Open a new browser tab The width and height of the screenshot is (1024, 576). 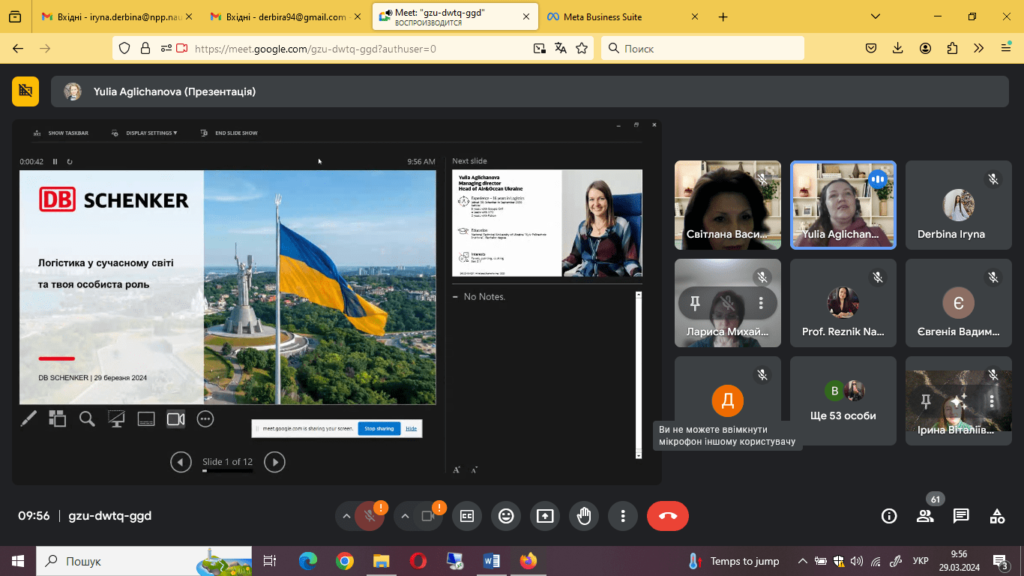coord(723,17)
